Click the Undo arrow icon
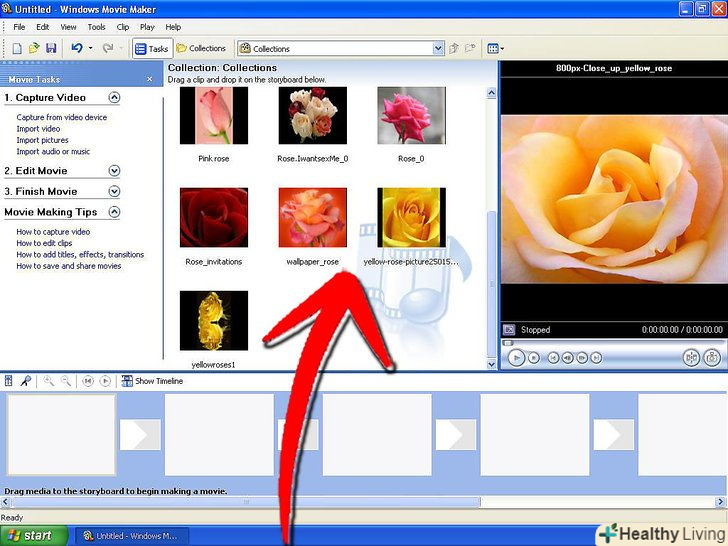Image resolution: width=728 pixels, height=546 pixels. 77,48
